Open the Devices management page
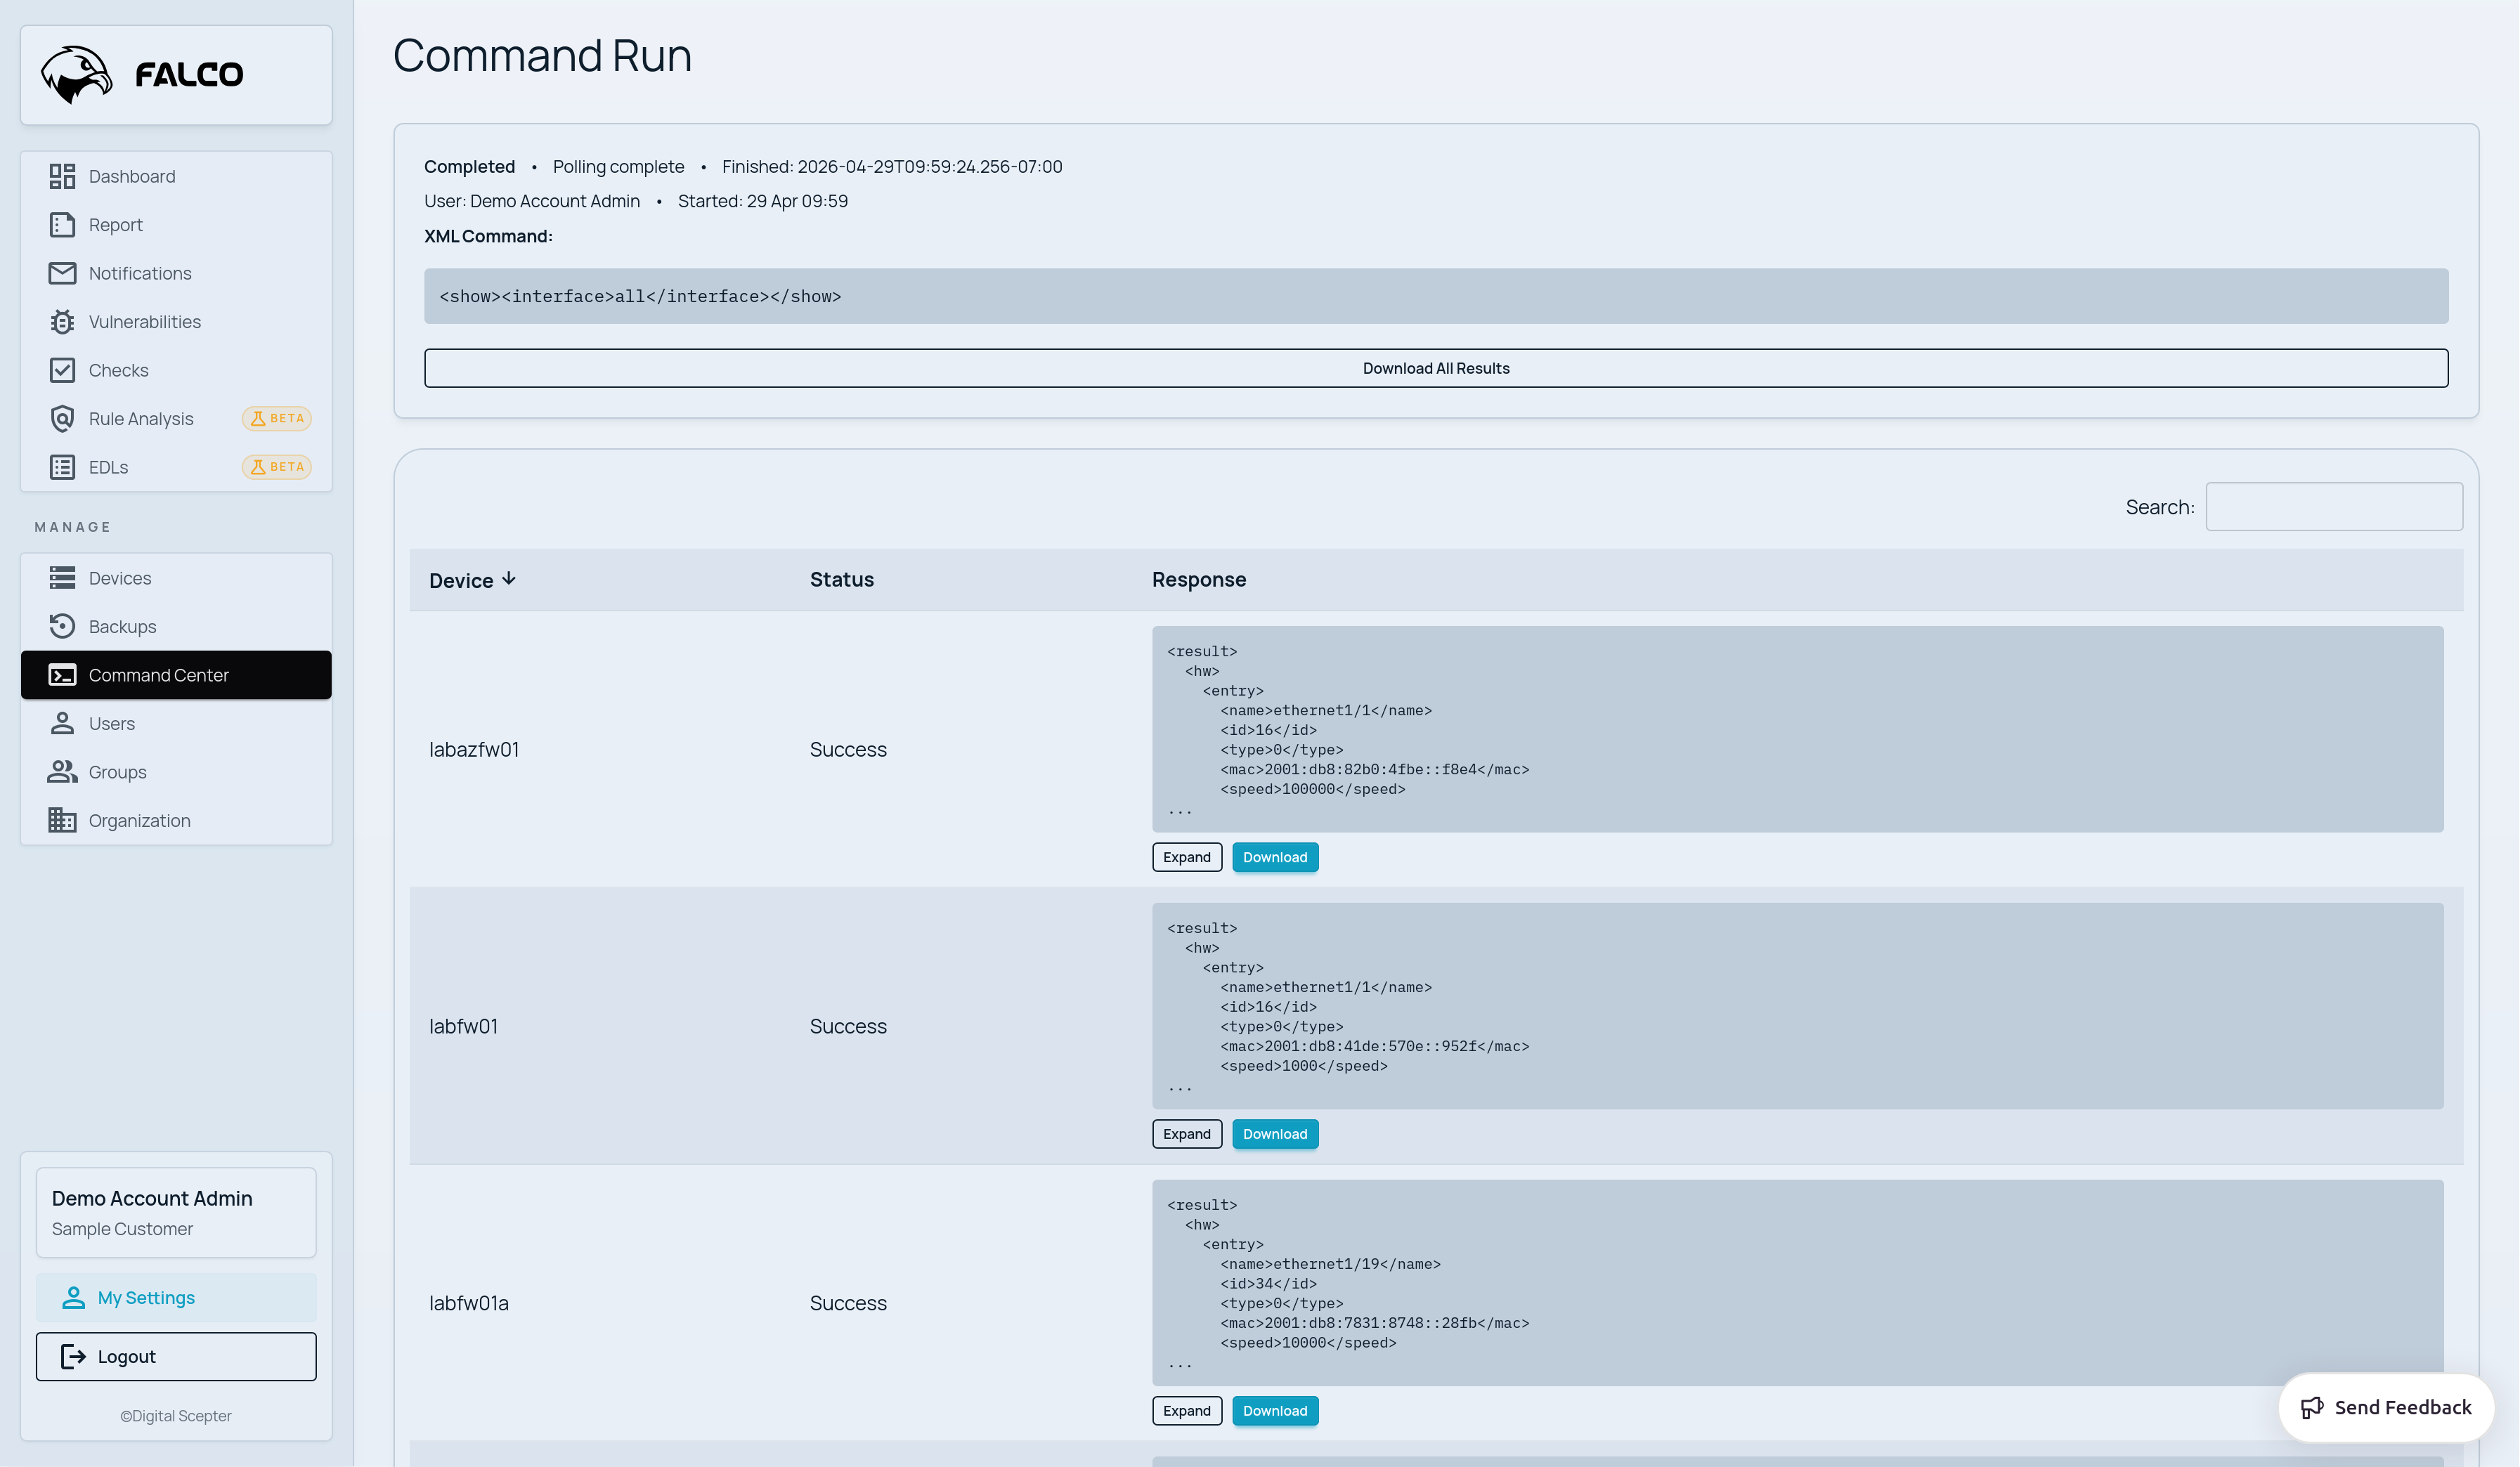Image resolution: width=2520 pixels, height=1467 pixels. coord(176,578)
